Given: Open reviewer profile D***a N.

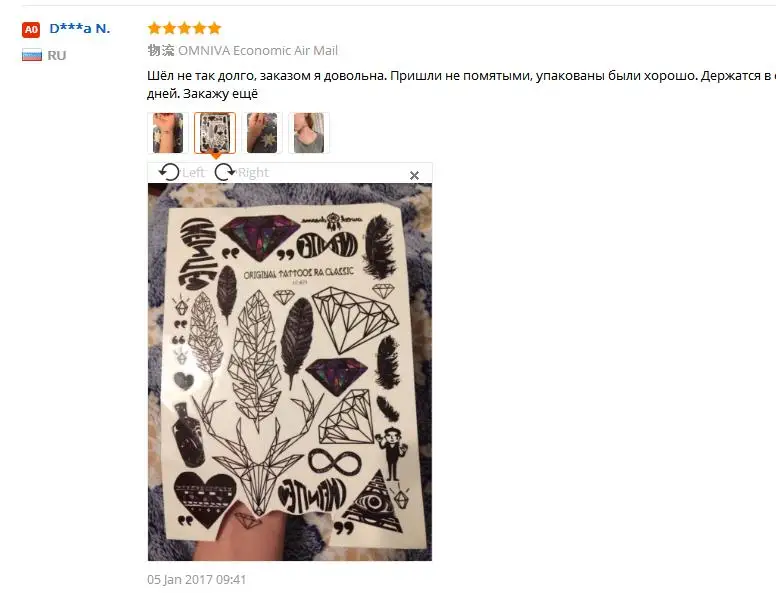Looking at the screenshot, I should tap(80, 29).
